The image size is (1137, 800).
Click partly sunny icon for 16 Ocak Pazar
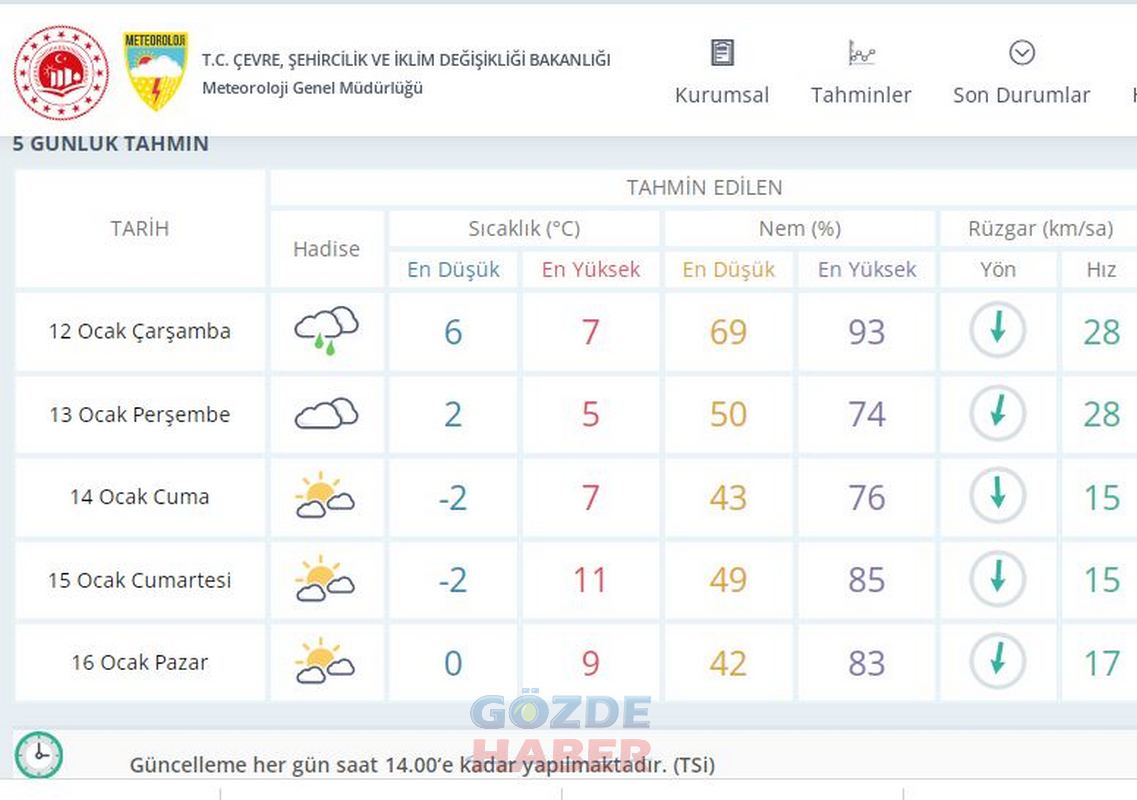click(x=326, y=662)
